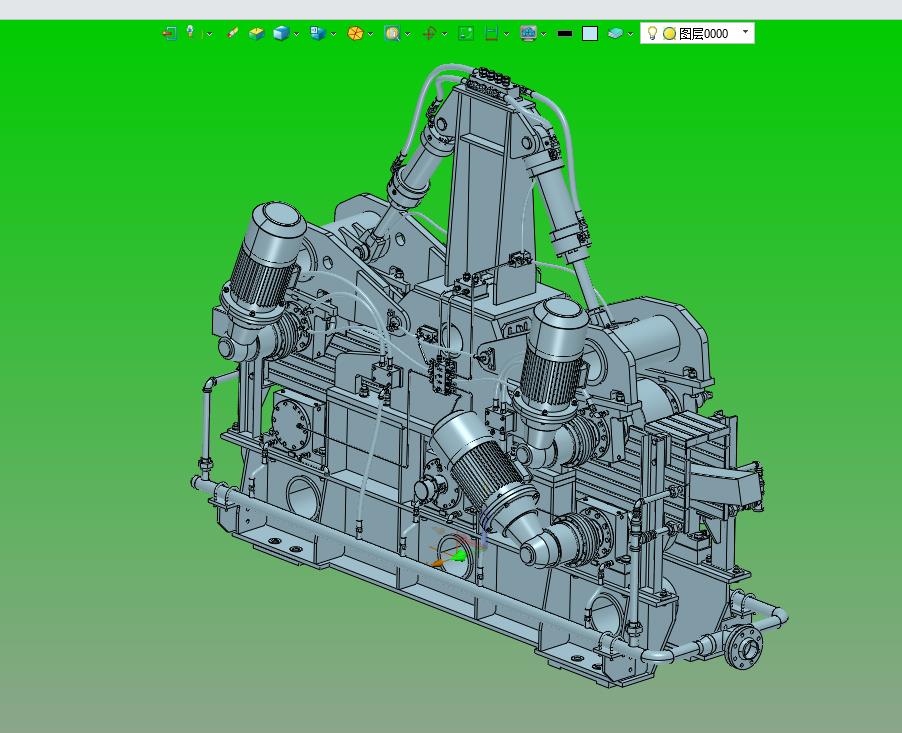The height and width of the screenshot is (733, 902).
Task: Open the zoom options dropdown arrow
Action: pos(408,34)
